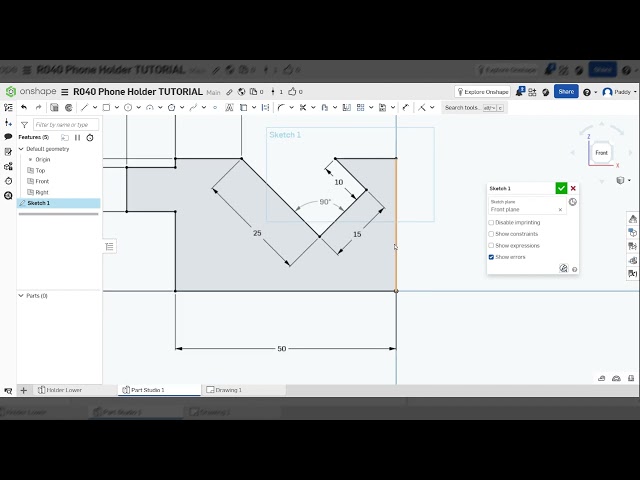Click the blue Share button
The height and width of the screenshot is (480, 640).
click(x=566, y=91)
